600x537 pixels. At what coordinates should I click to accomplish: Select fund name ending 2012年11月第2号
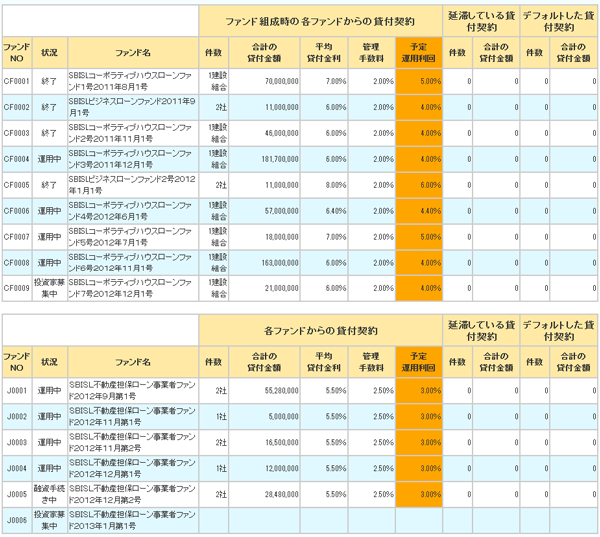click(x=132, y=442)
